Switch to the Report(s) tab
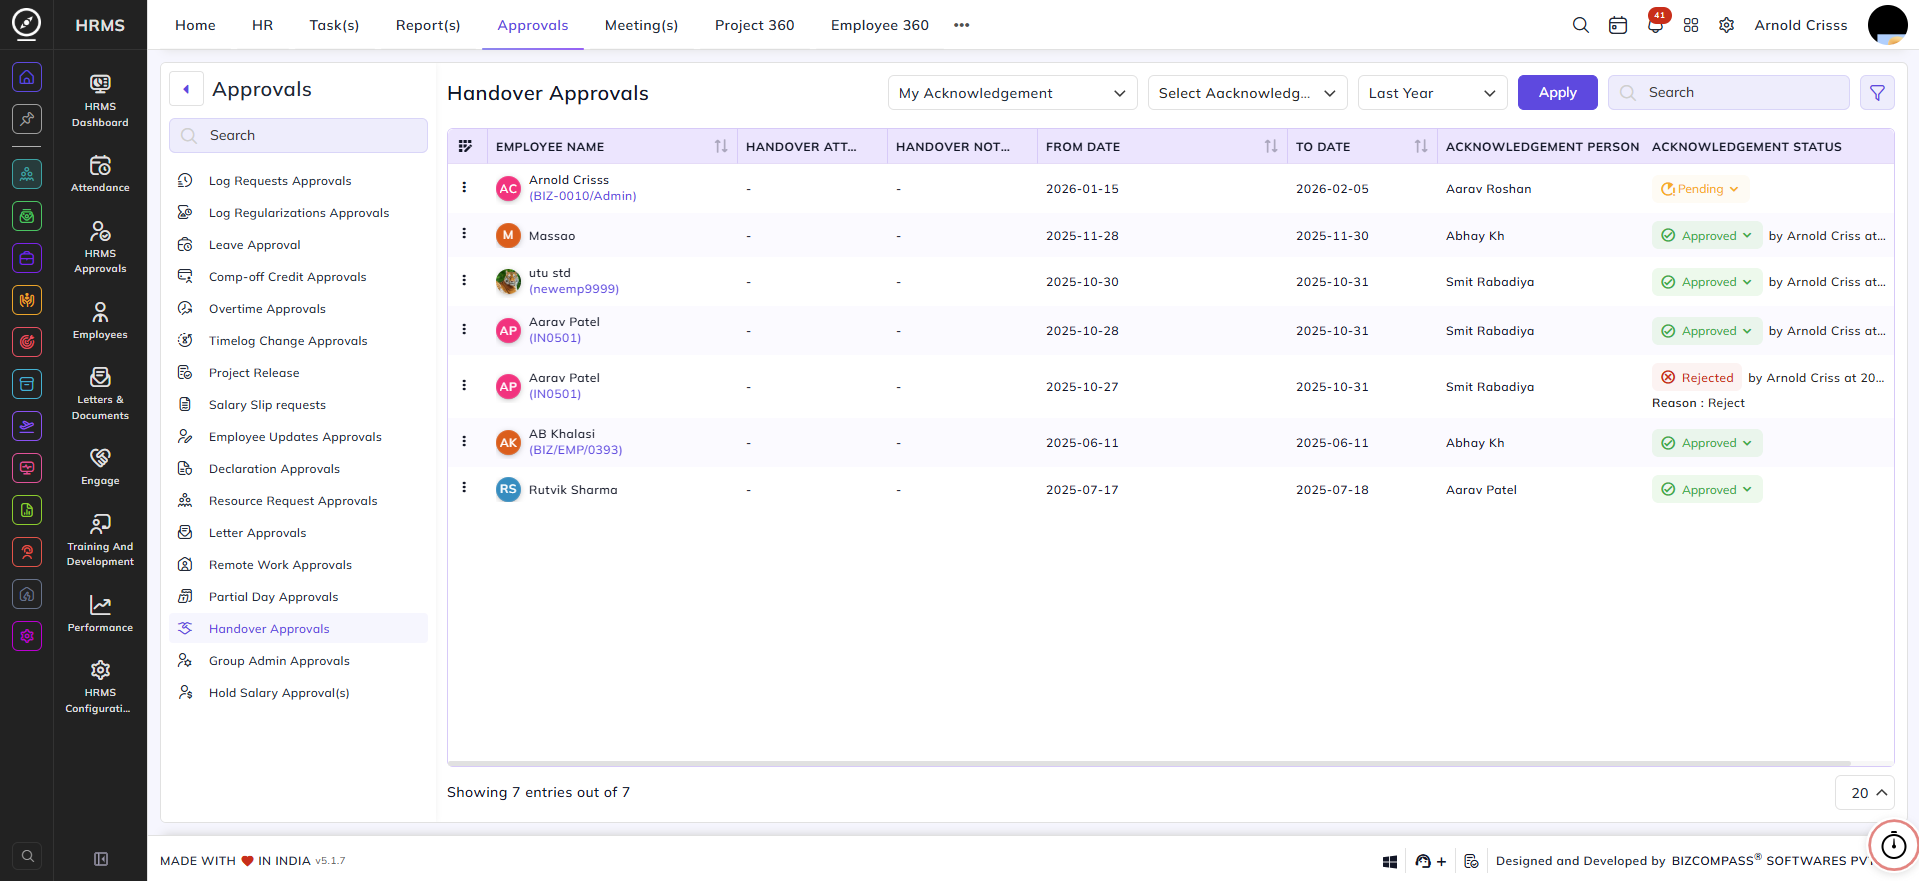Viewport: 1919px width, 881px height. [x=428, y=25]
